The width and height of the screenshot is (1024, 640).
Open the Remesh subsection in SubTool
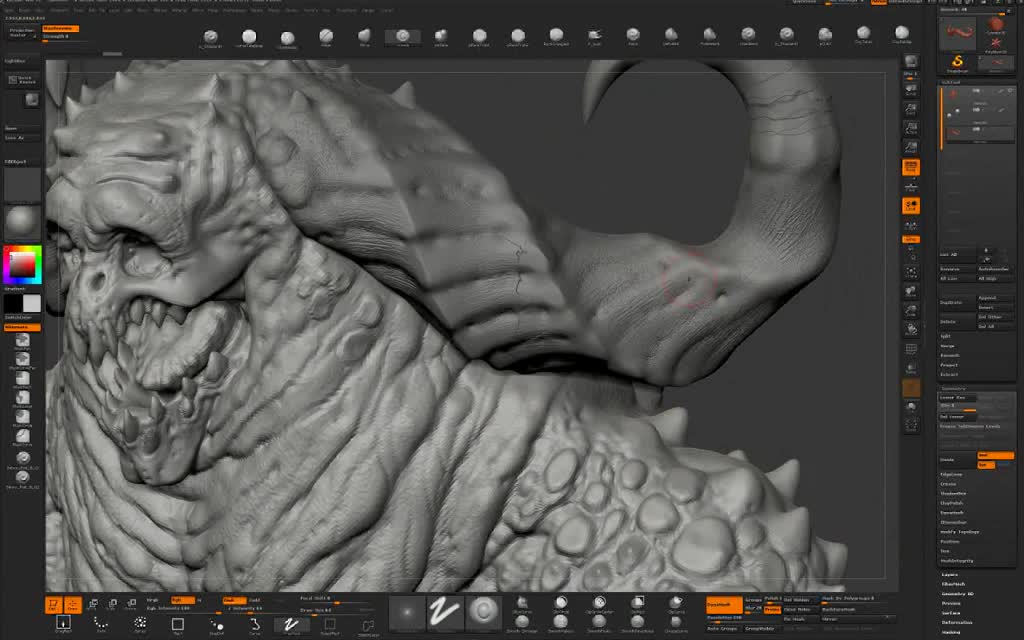click(x=950, y=355)
